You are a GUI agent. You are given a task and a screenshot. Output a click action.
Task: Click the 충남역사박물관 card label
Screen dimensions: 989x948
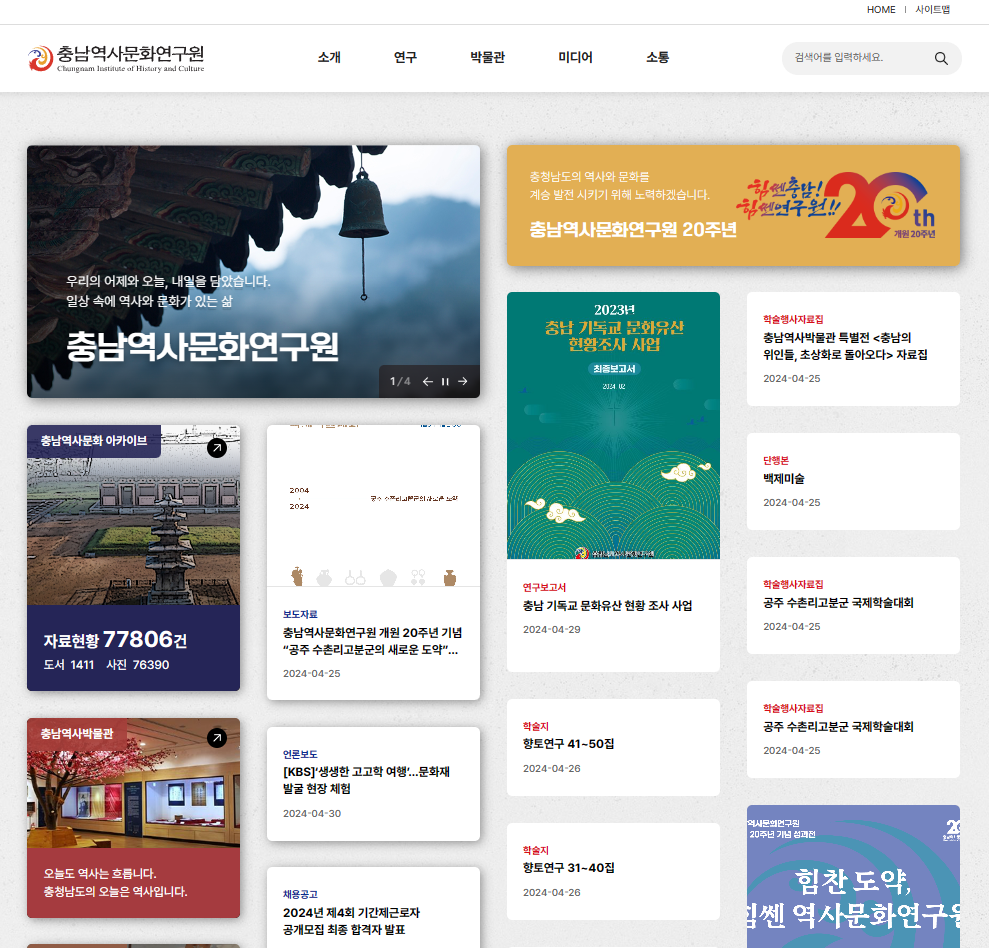pyautogui.click(x=76, y=734)
